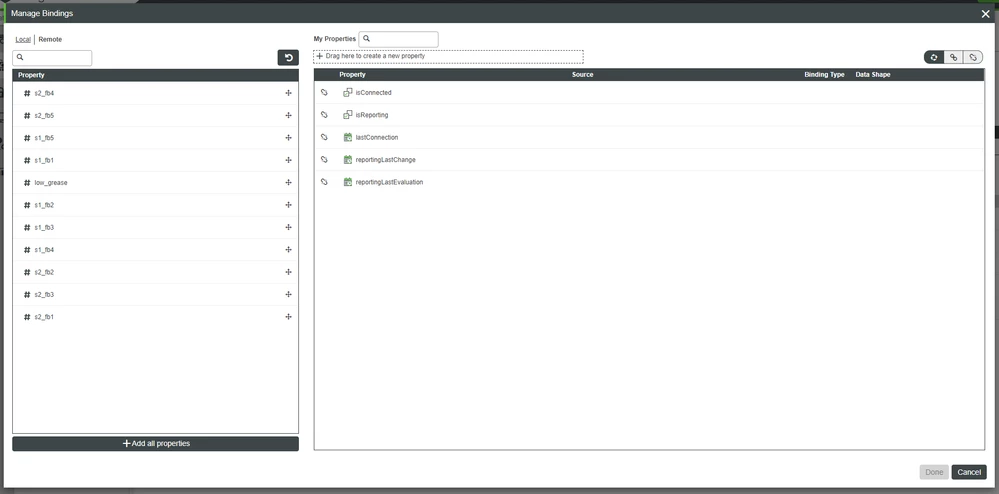
Task: Select the s2_fb3 property row
Action: coord(155,294)
